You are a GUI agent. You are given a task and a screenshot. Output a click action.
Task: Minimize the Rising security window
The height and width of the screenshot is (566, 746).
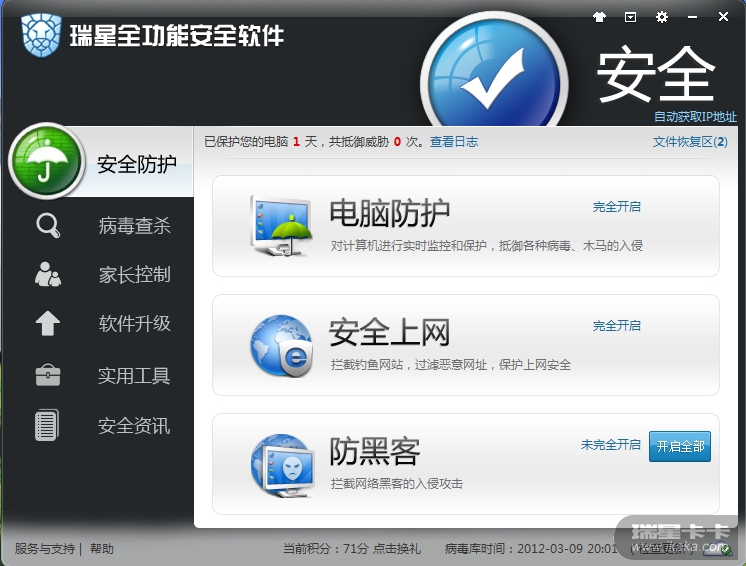pyautogui.click(x=692, y=18)
